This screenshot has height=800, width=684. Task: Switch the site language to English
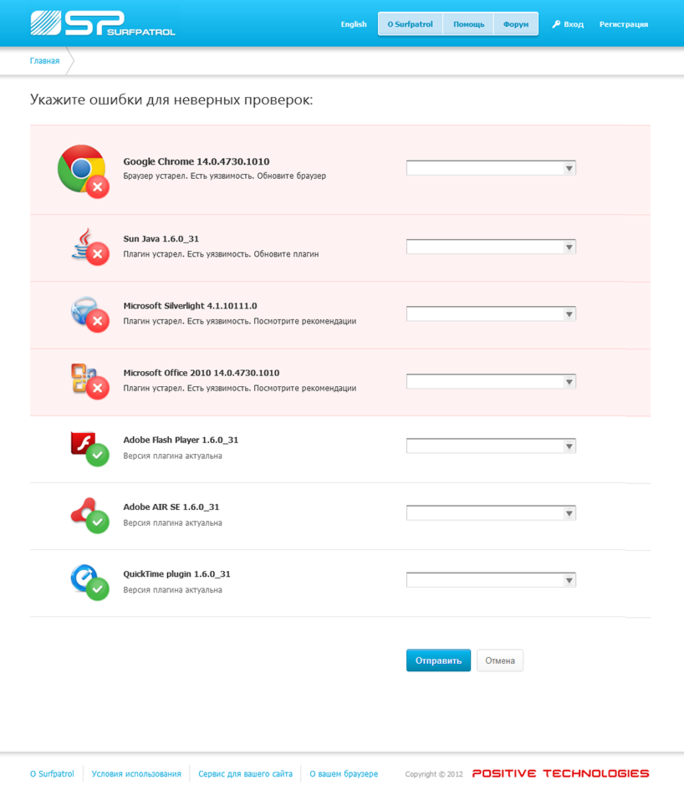pyautogui.click(x=353, y=23)
